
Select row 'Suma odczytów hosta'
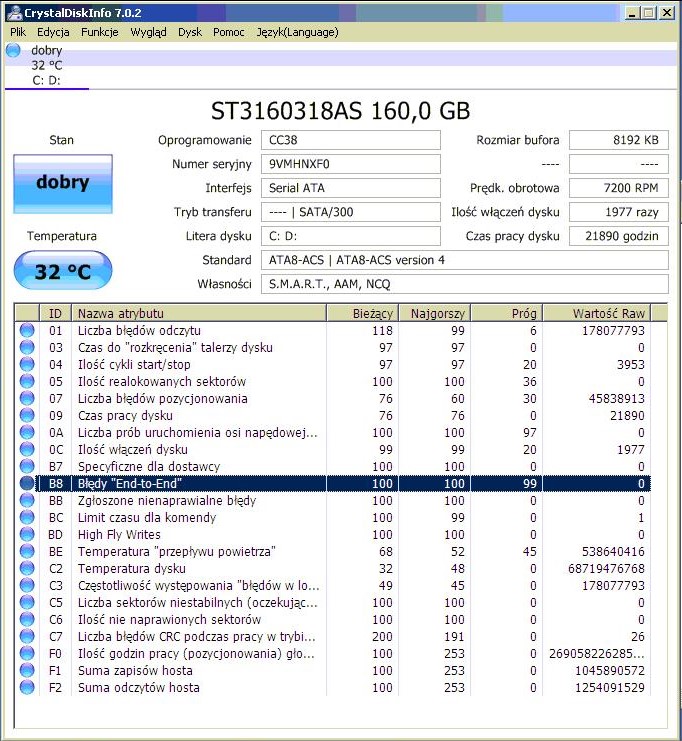pyautogui.click(x=333, y=688)
